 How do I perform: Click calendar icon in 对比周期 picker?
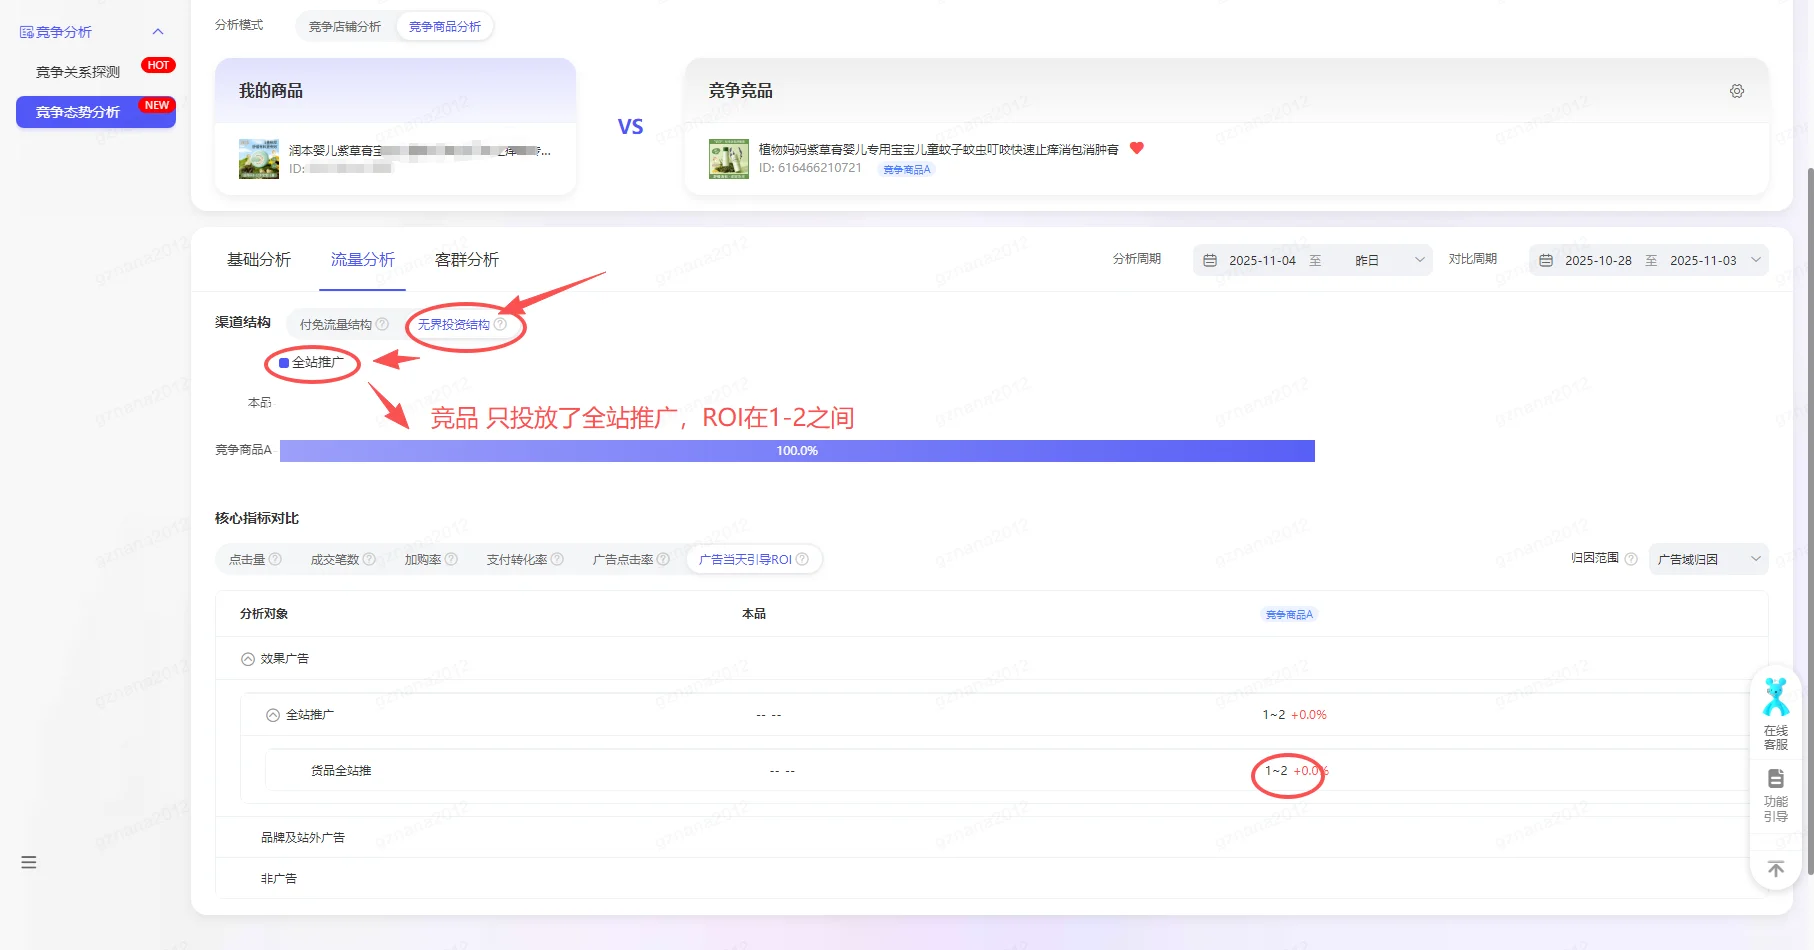1546,260
